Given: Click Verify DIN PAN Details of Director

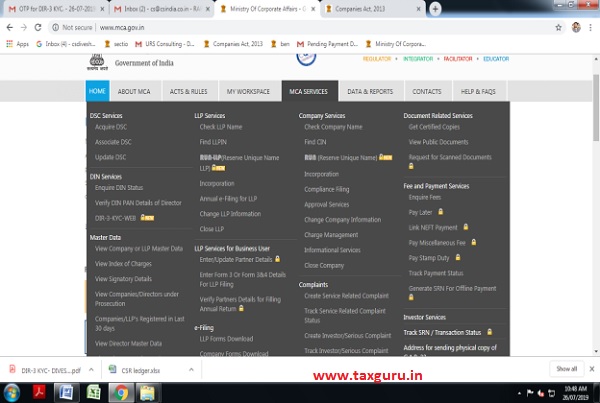Looking at the screenshot, I should [x=138, y=203].
